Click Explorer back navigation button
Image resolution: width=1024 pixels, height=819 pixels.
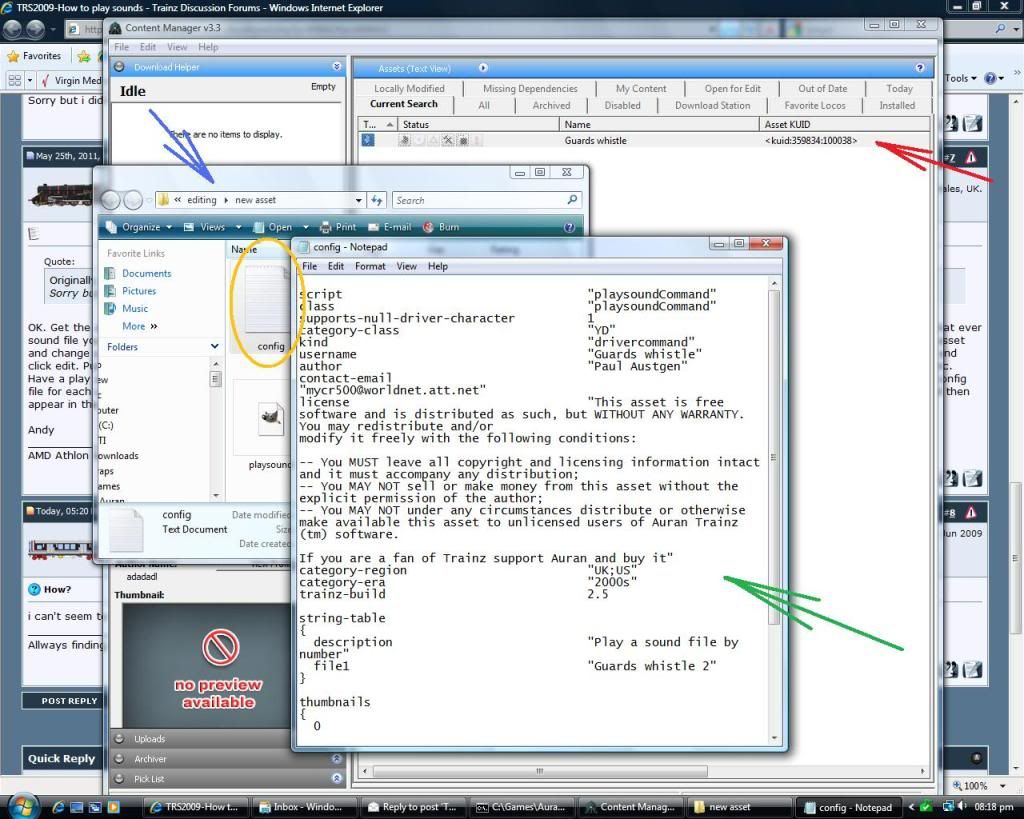[x=110, y=200]
